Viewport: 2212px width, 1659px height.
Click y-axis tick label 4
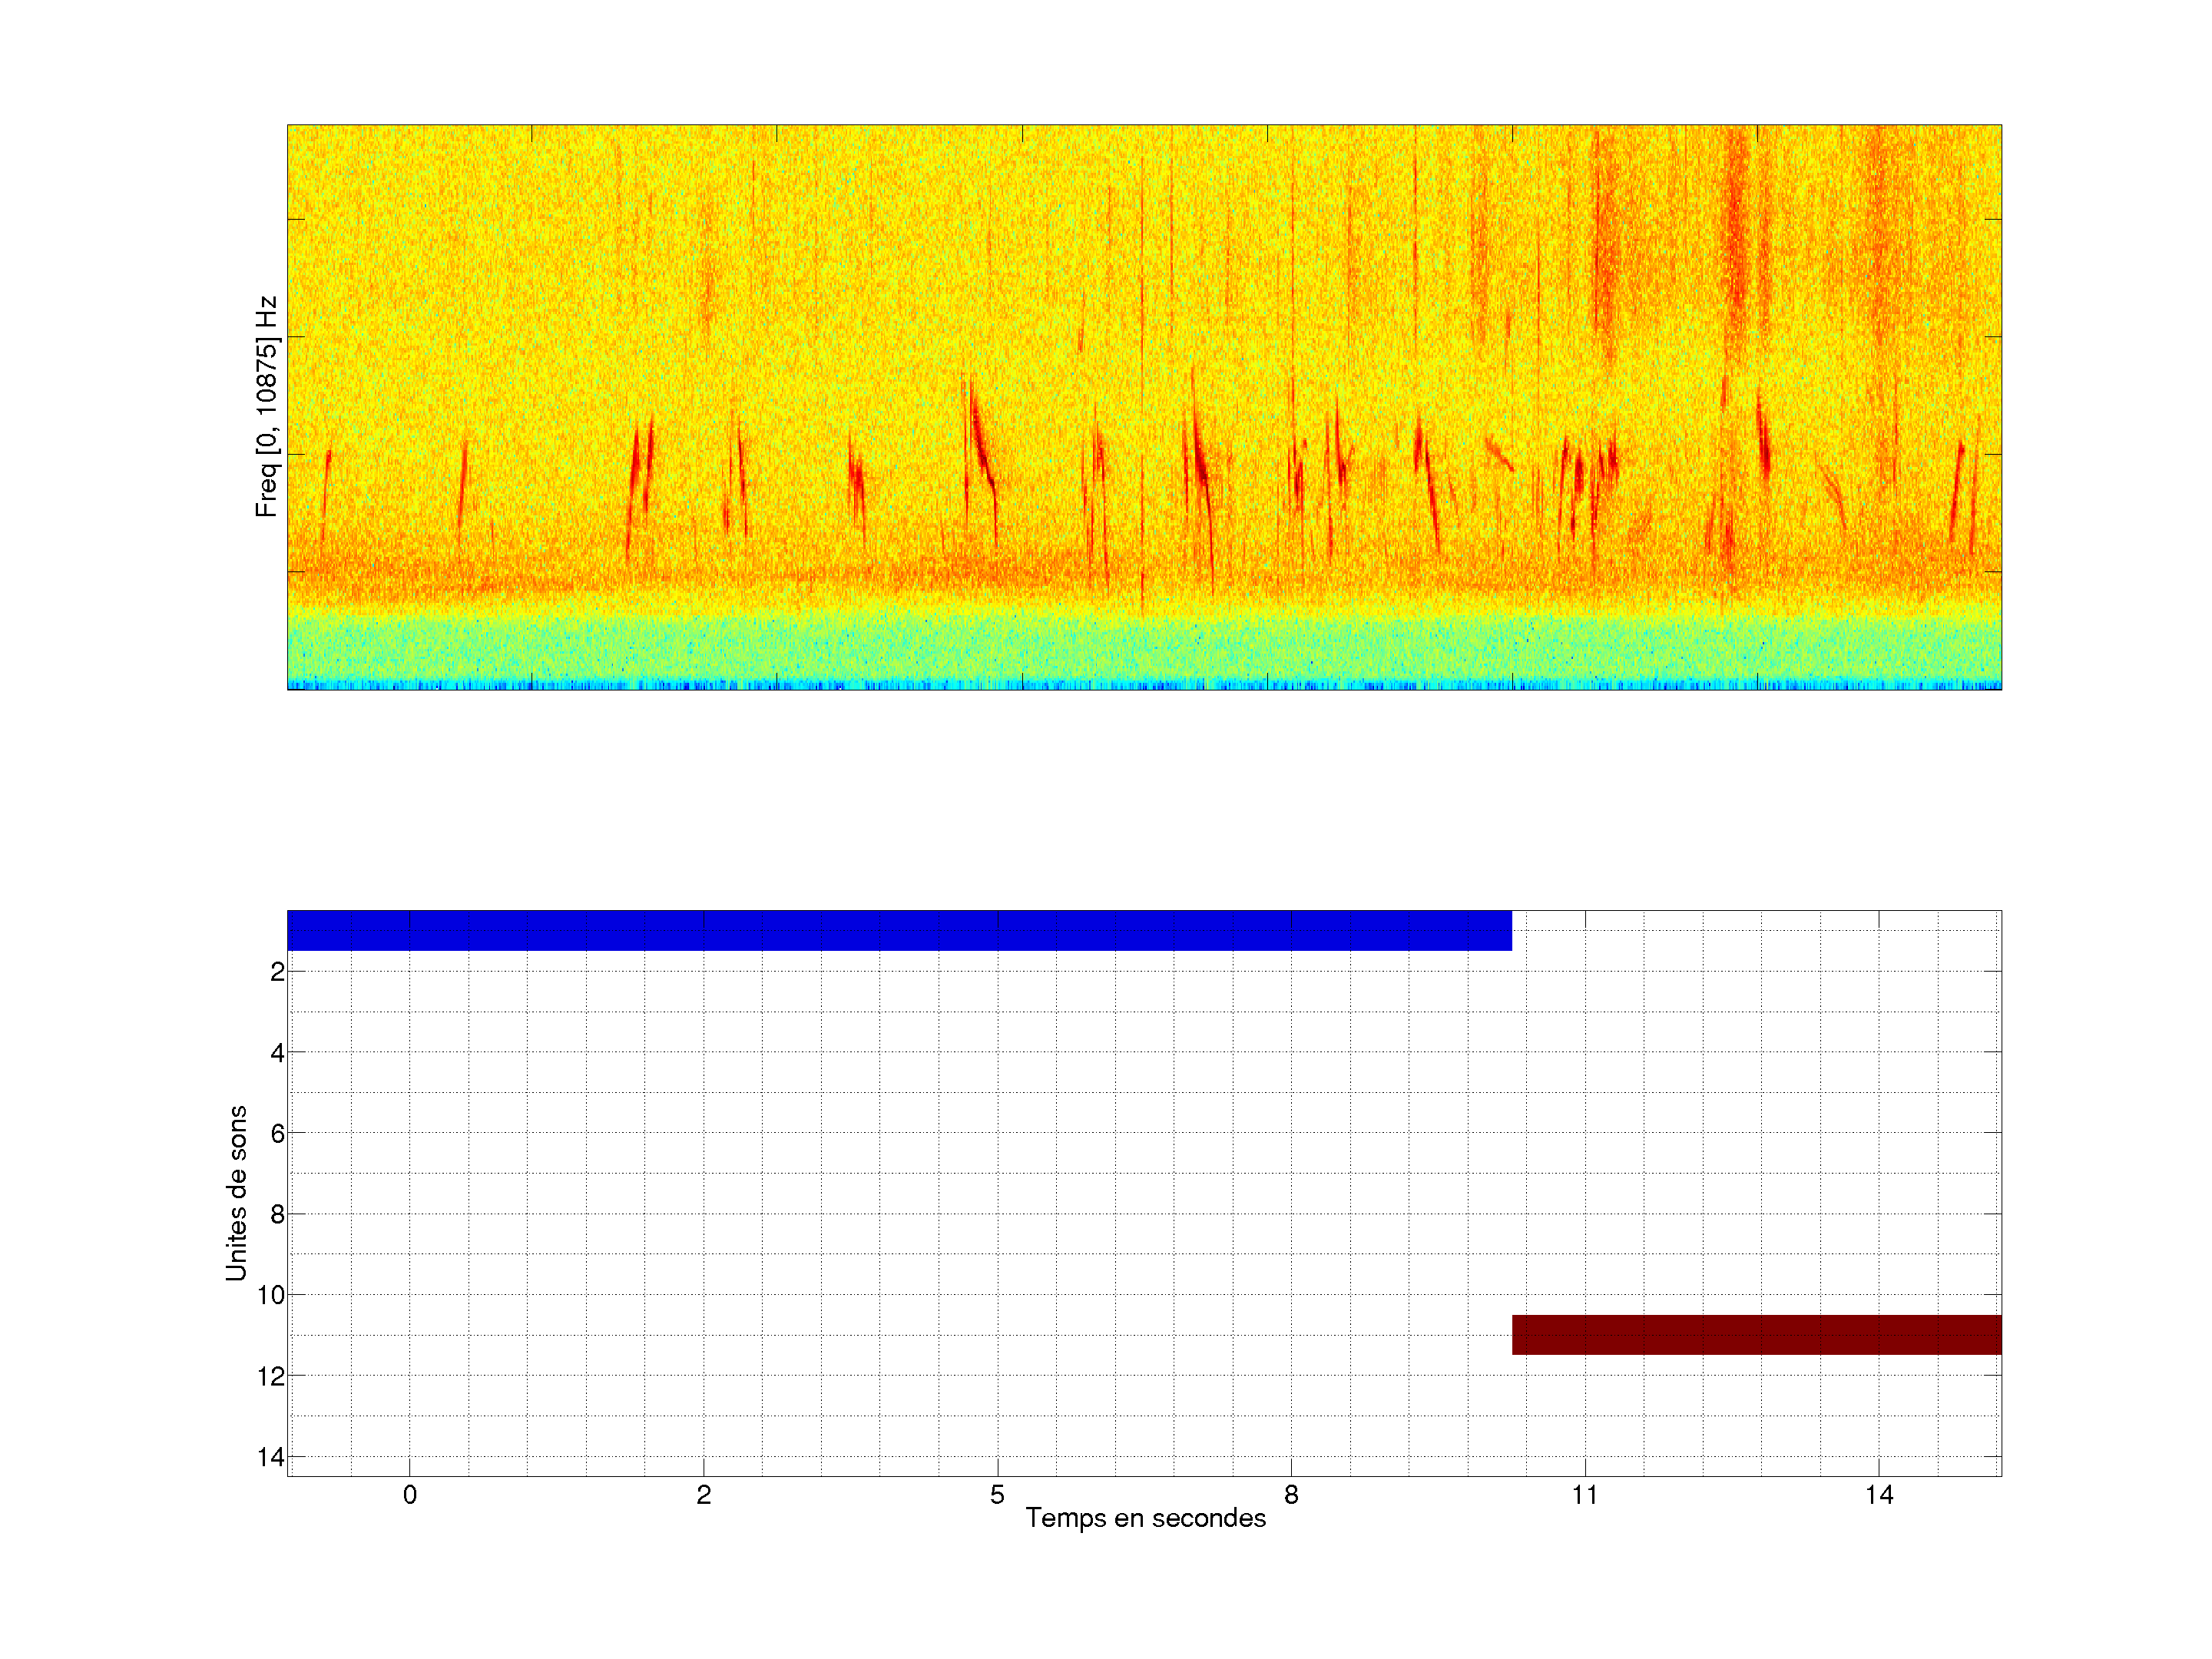[277, 1053]
